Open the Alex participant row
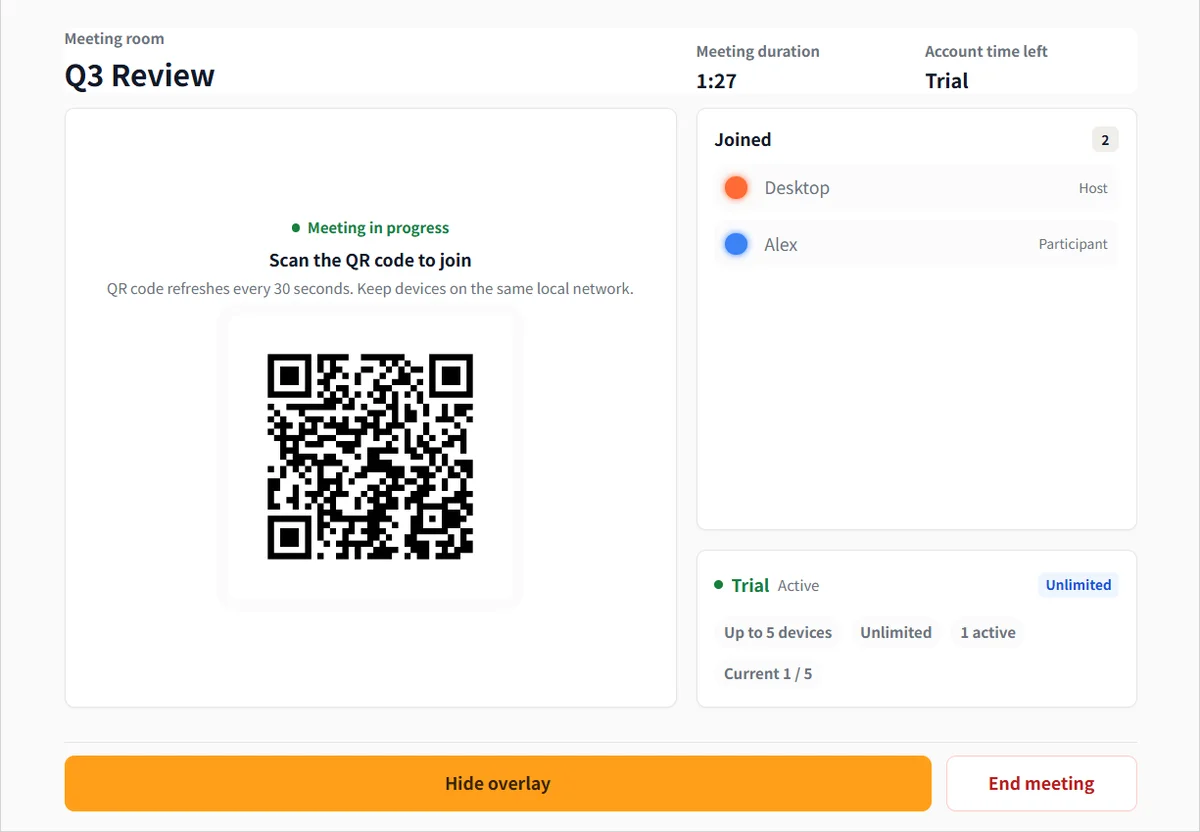This screenshot has height=832, width=1200. click(916, 244)
